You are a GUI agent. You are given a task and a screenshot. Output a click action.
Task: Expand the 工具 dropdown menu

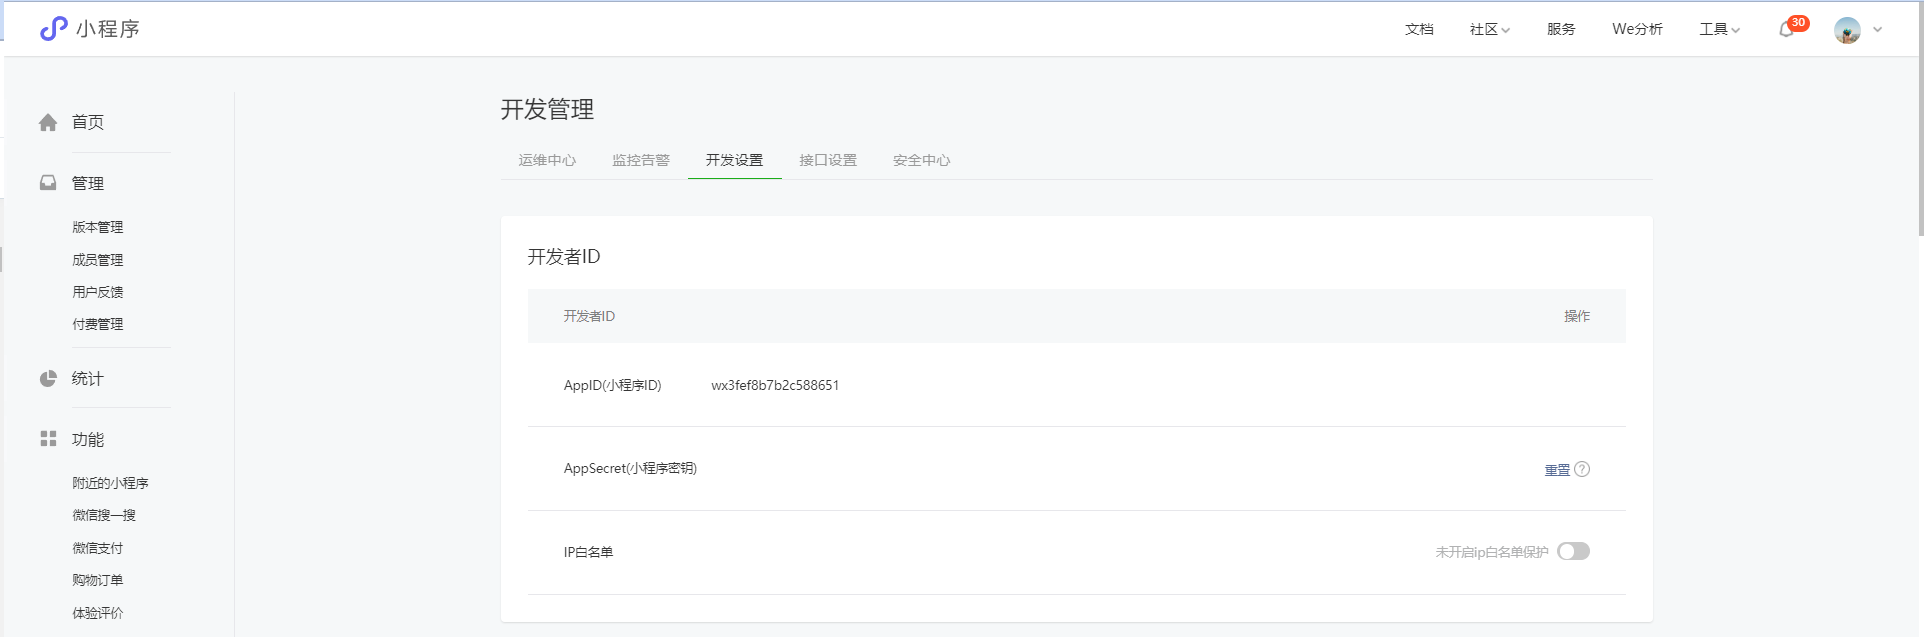[x=1719, y=30]
